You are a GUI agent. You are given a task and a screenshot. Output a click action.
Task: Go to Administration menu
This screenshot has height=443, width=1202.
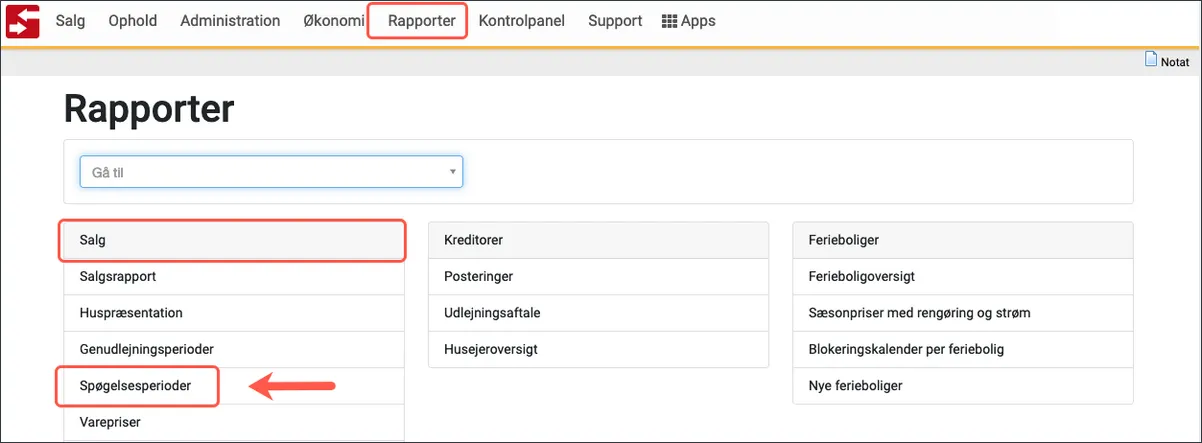(230, 21)
